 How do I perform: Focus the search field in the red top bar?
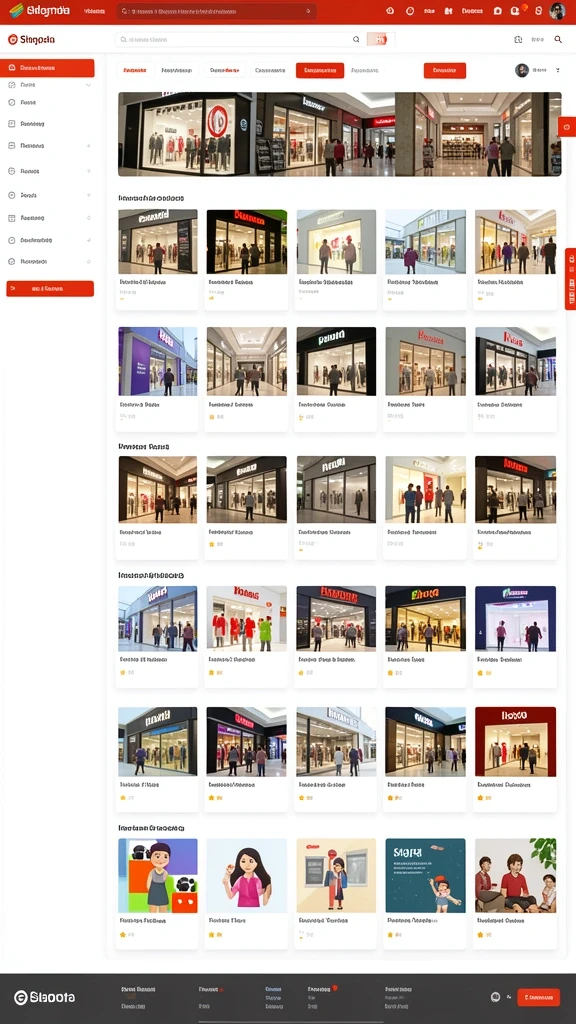pyautogui.click(x=216, y=11)
